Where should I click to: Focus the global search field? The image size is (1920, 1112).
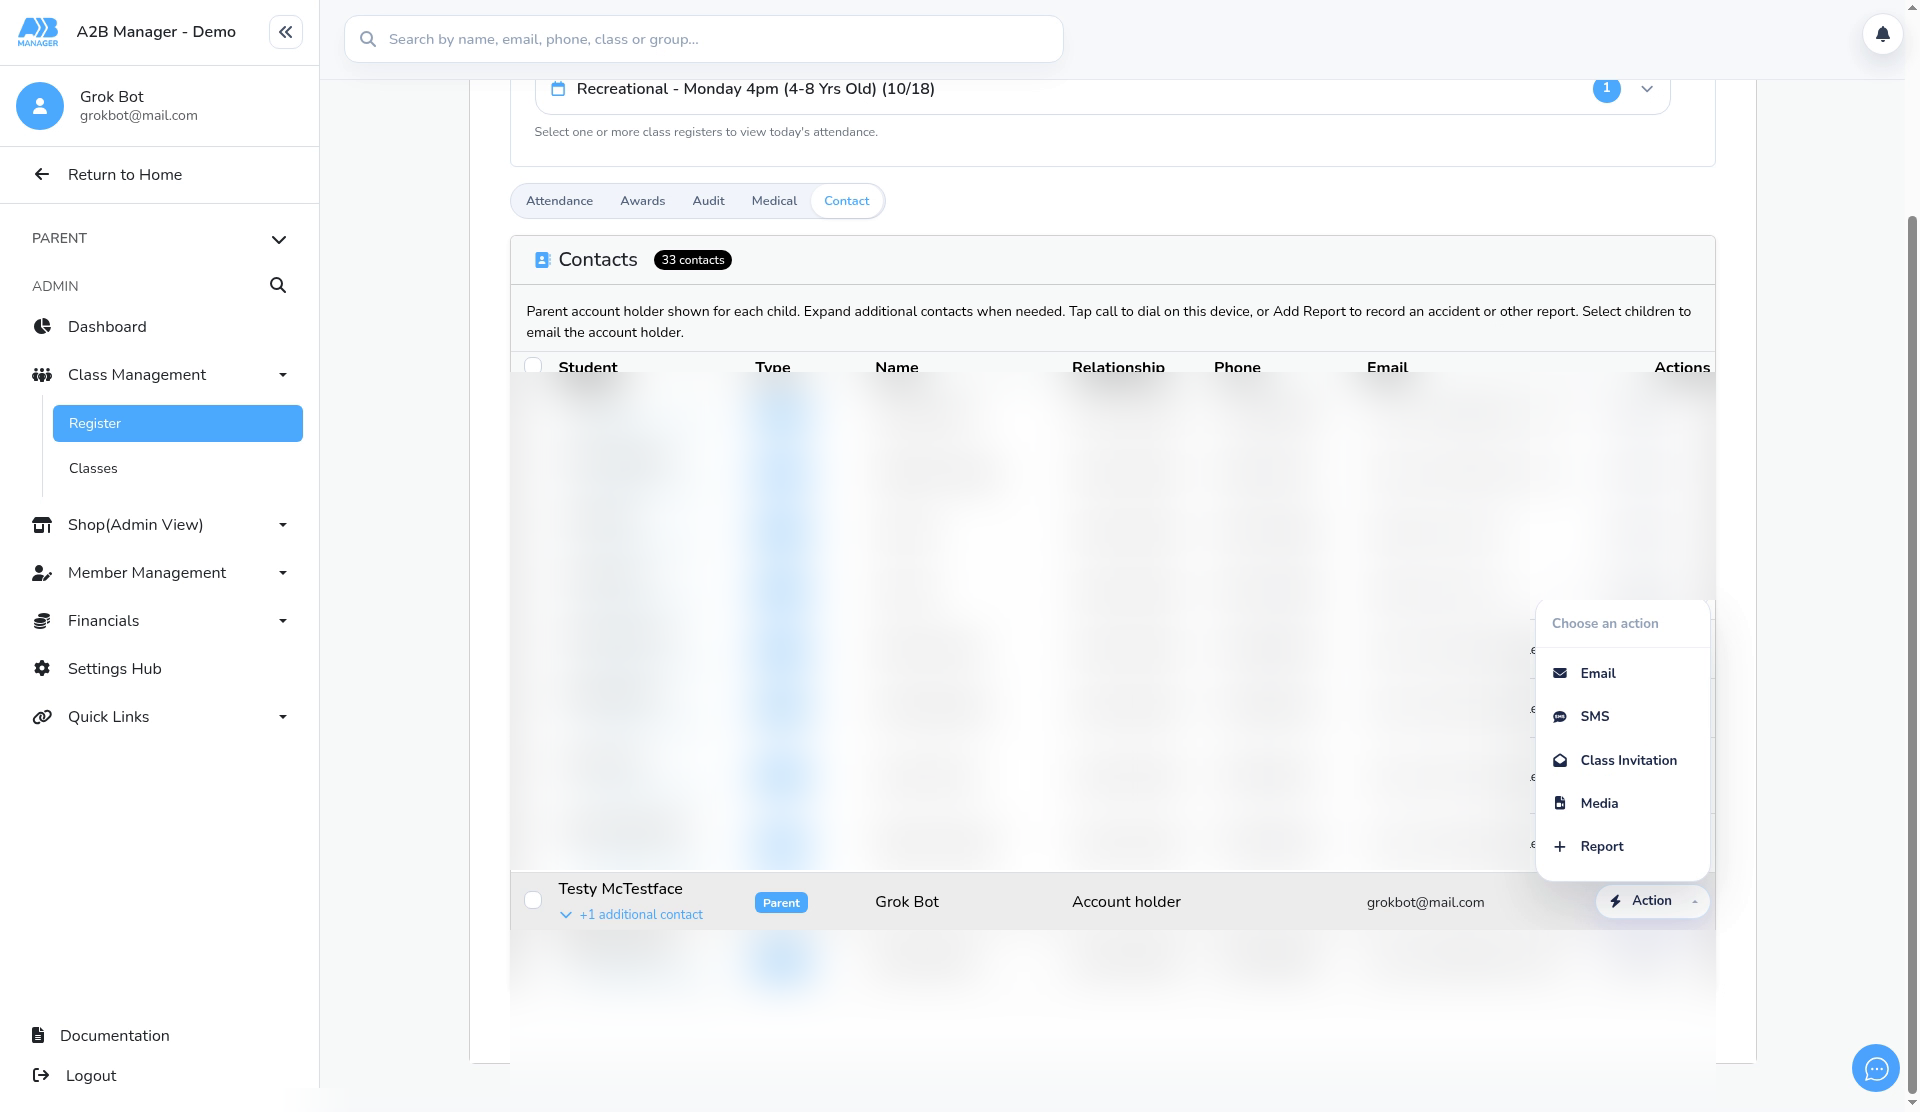[x=704, y=39]
